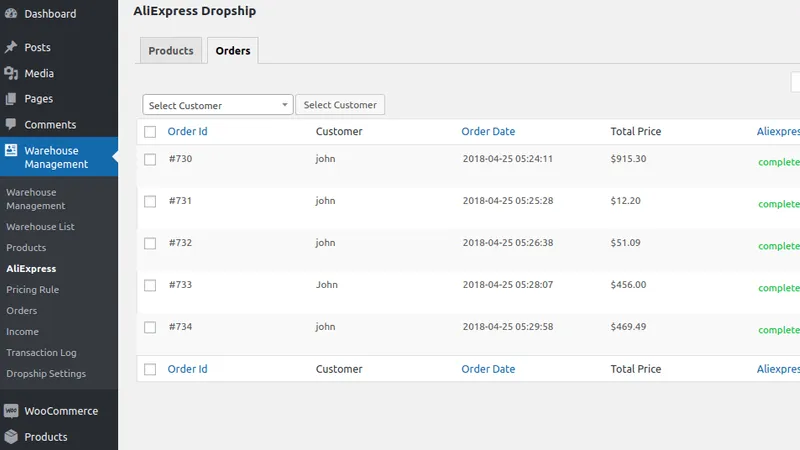Click the Media library icon
Image resolution: width=800 pixels, height=450 pixels.
pyautogui.click(x=11, y=73)
